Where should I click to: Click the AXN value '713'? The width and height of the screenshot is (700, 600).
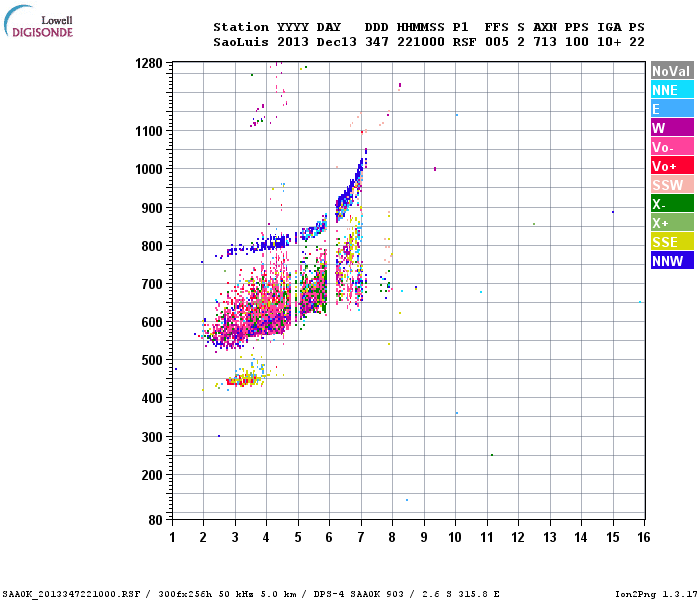pos(545,42)
